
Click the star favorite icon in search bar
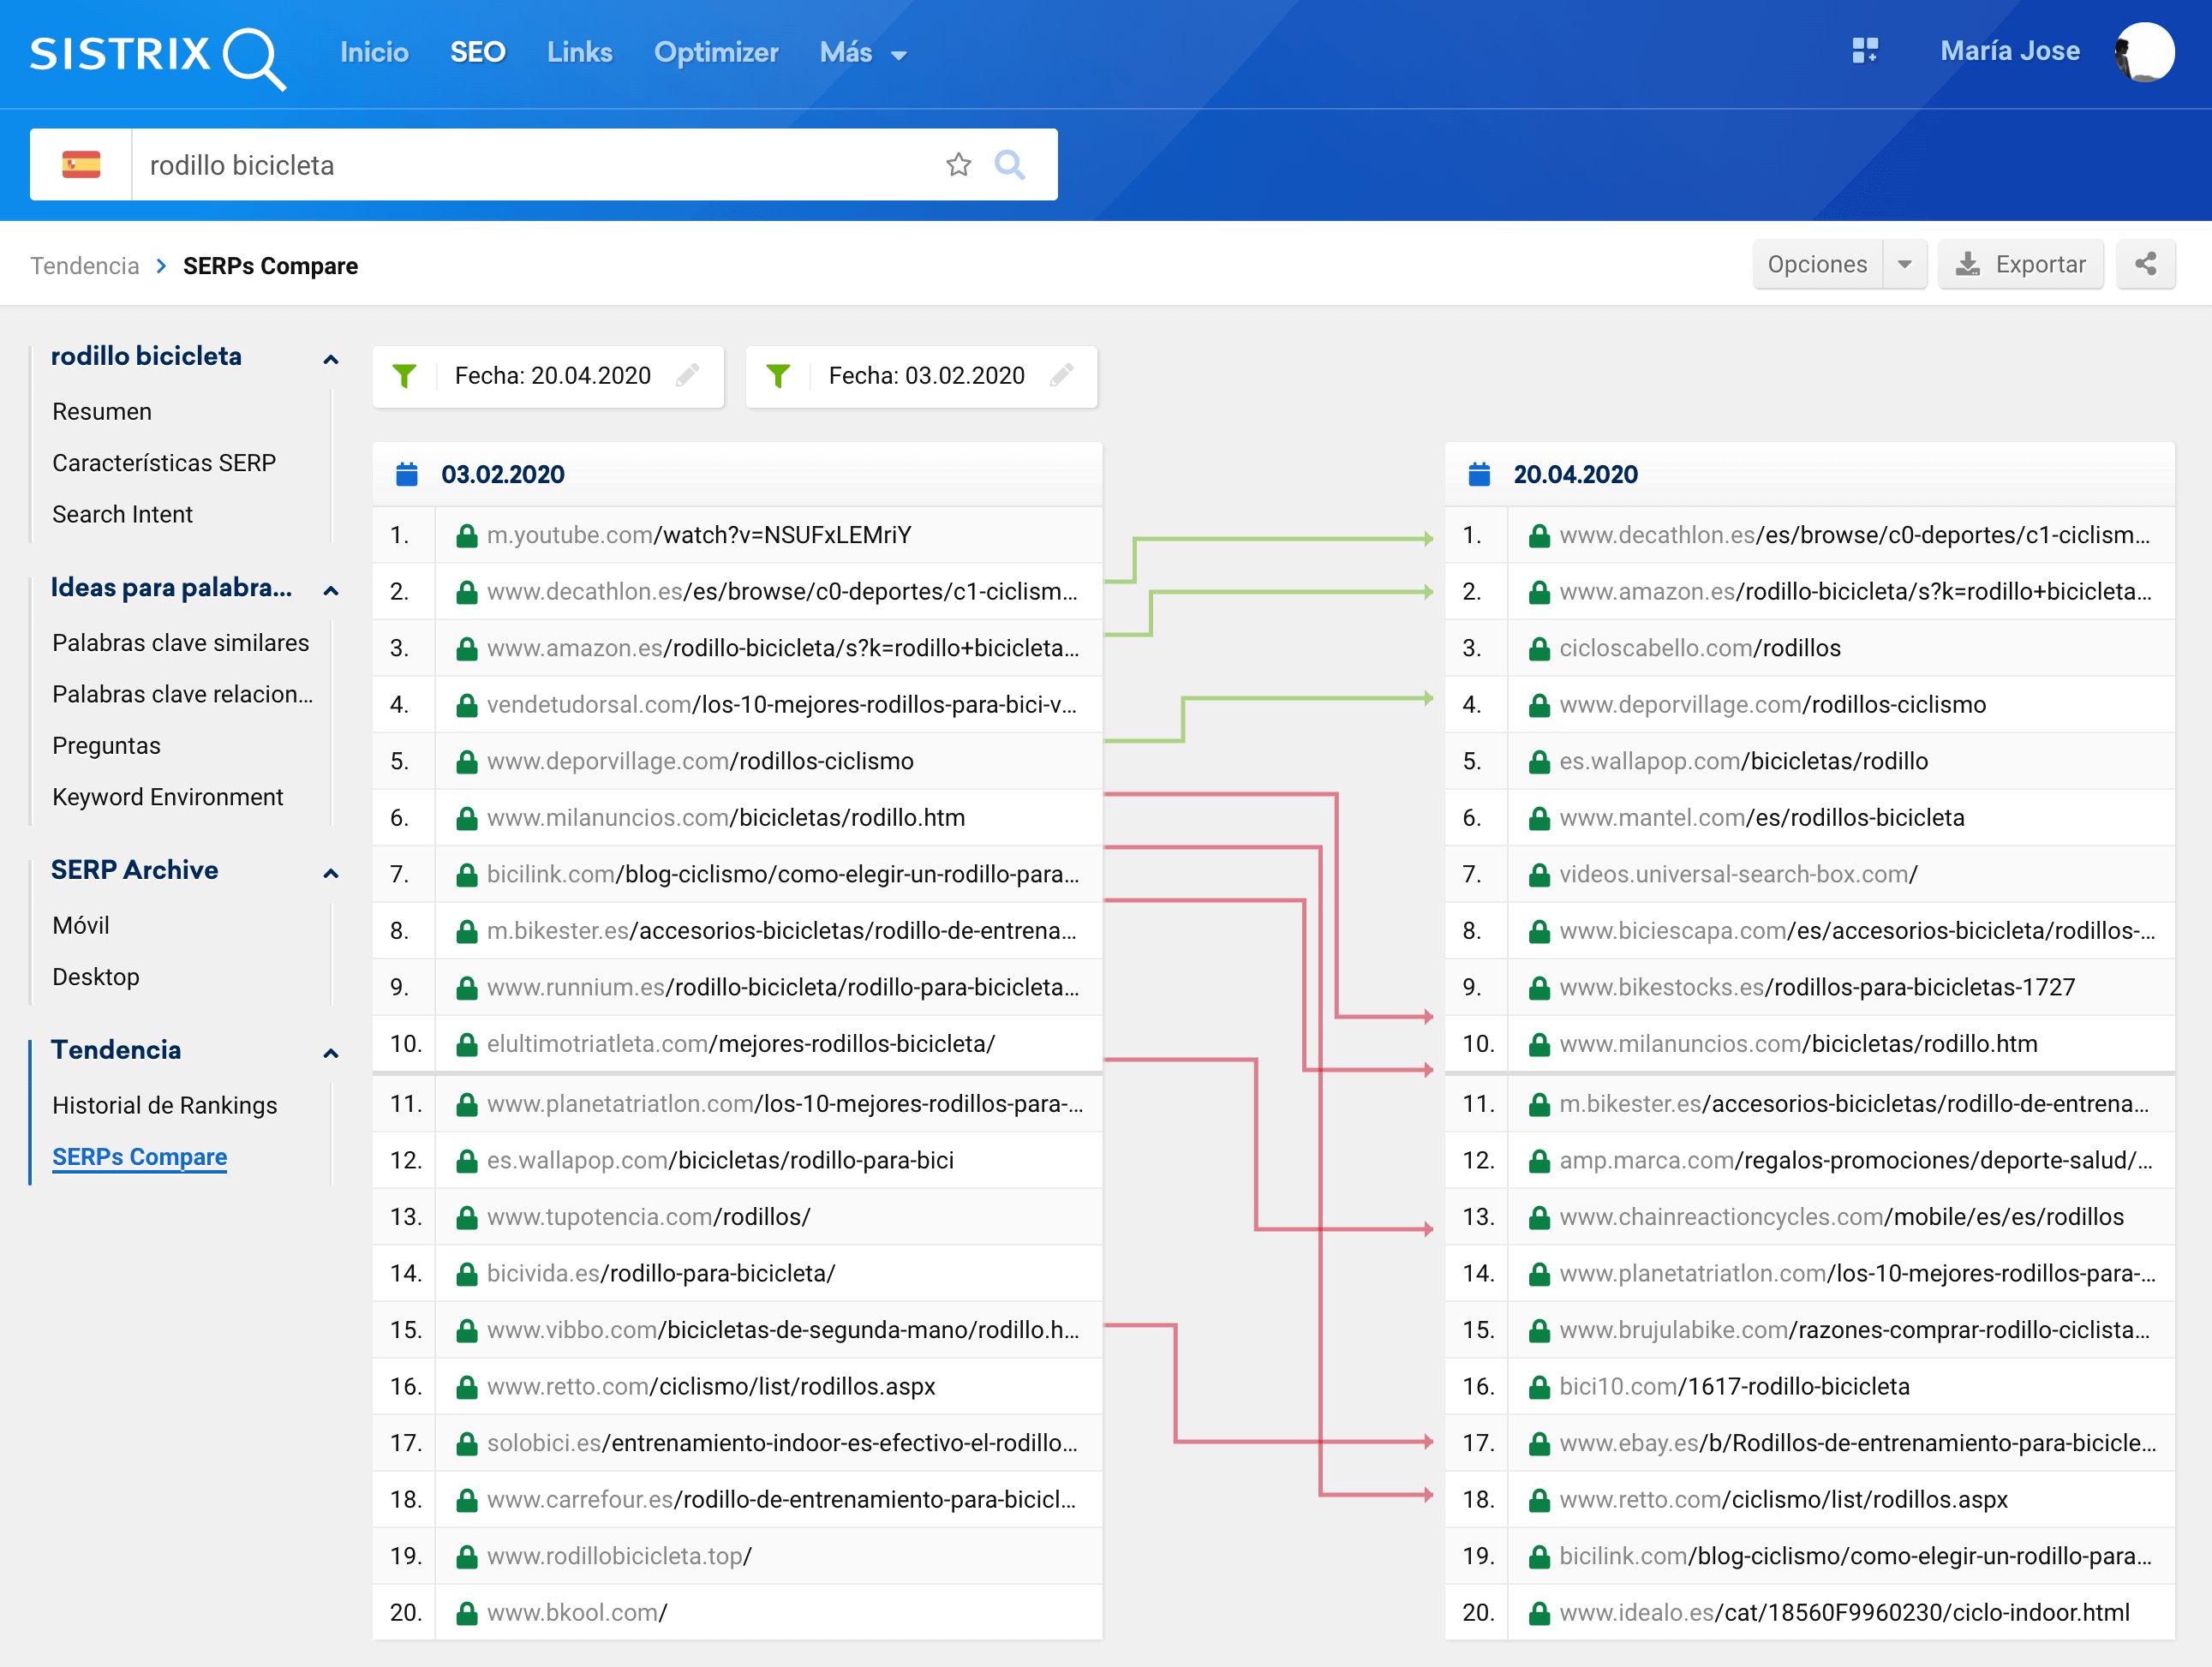[x=958, y=165]
